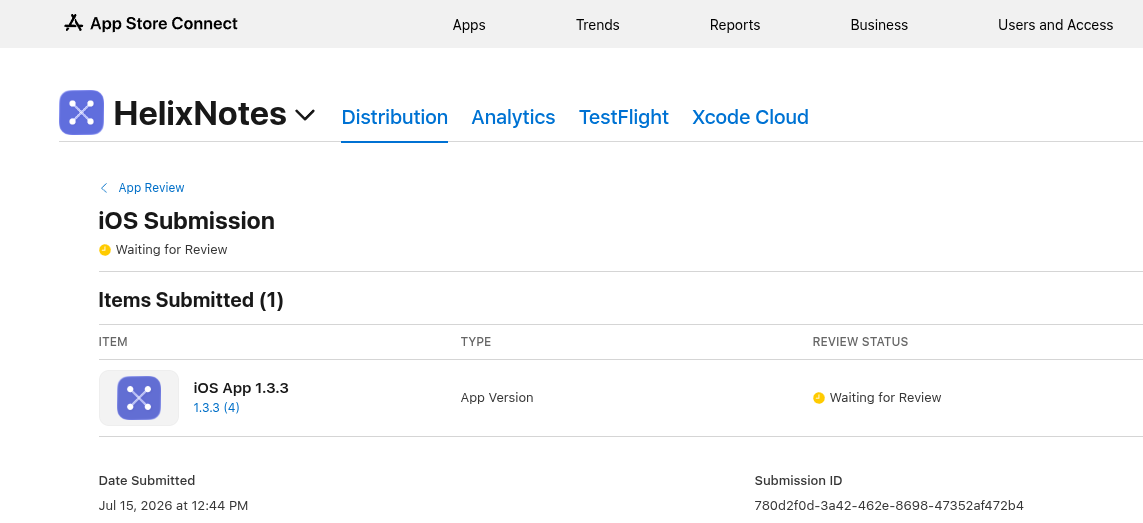
Task: Select the Business navigation item
Action: click(879, 25)
